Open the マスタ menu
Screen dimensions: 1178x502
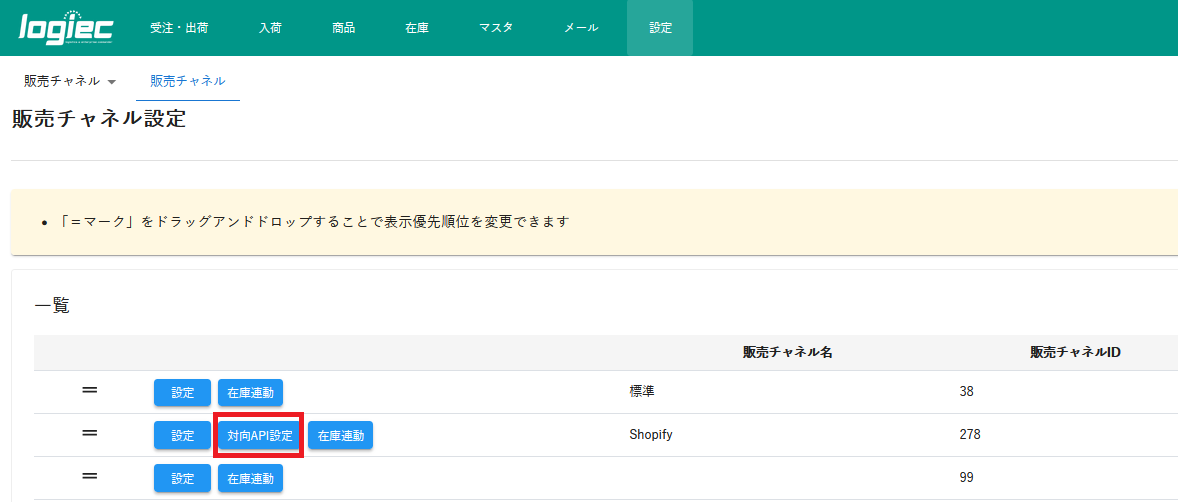click(496, 28)
